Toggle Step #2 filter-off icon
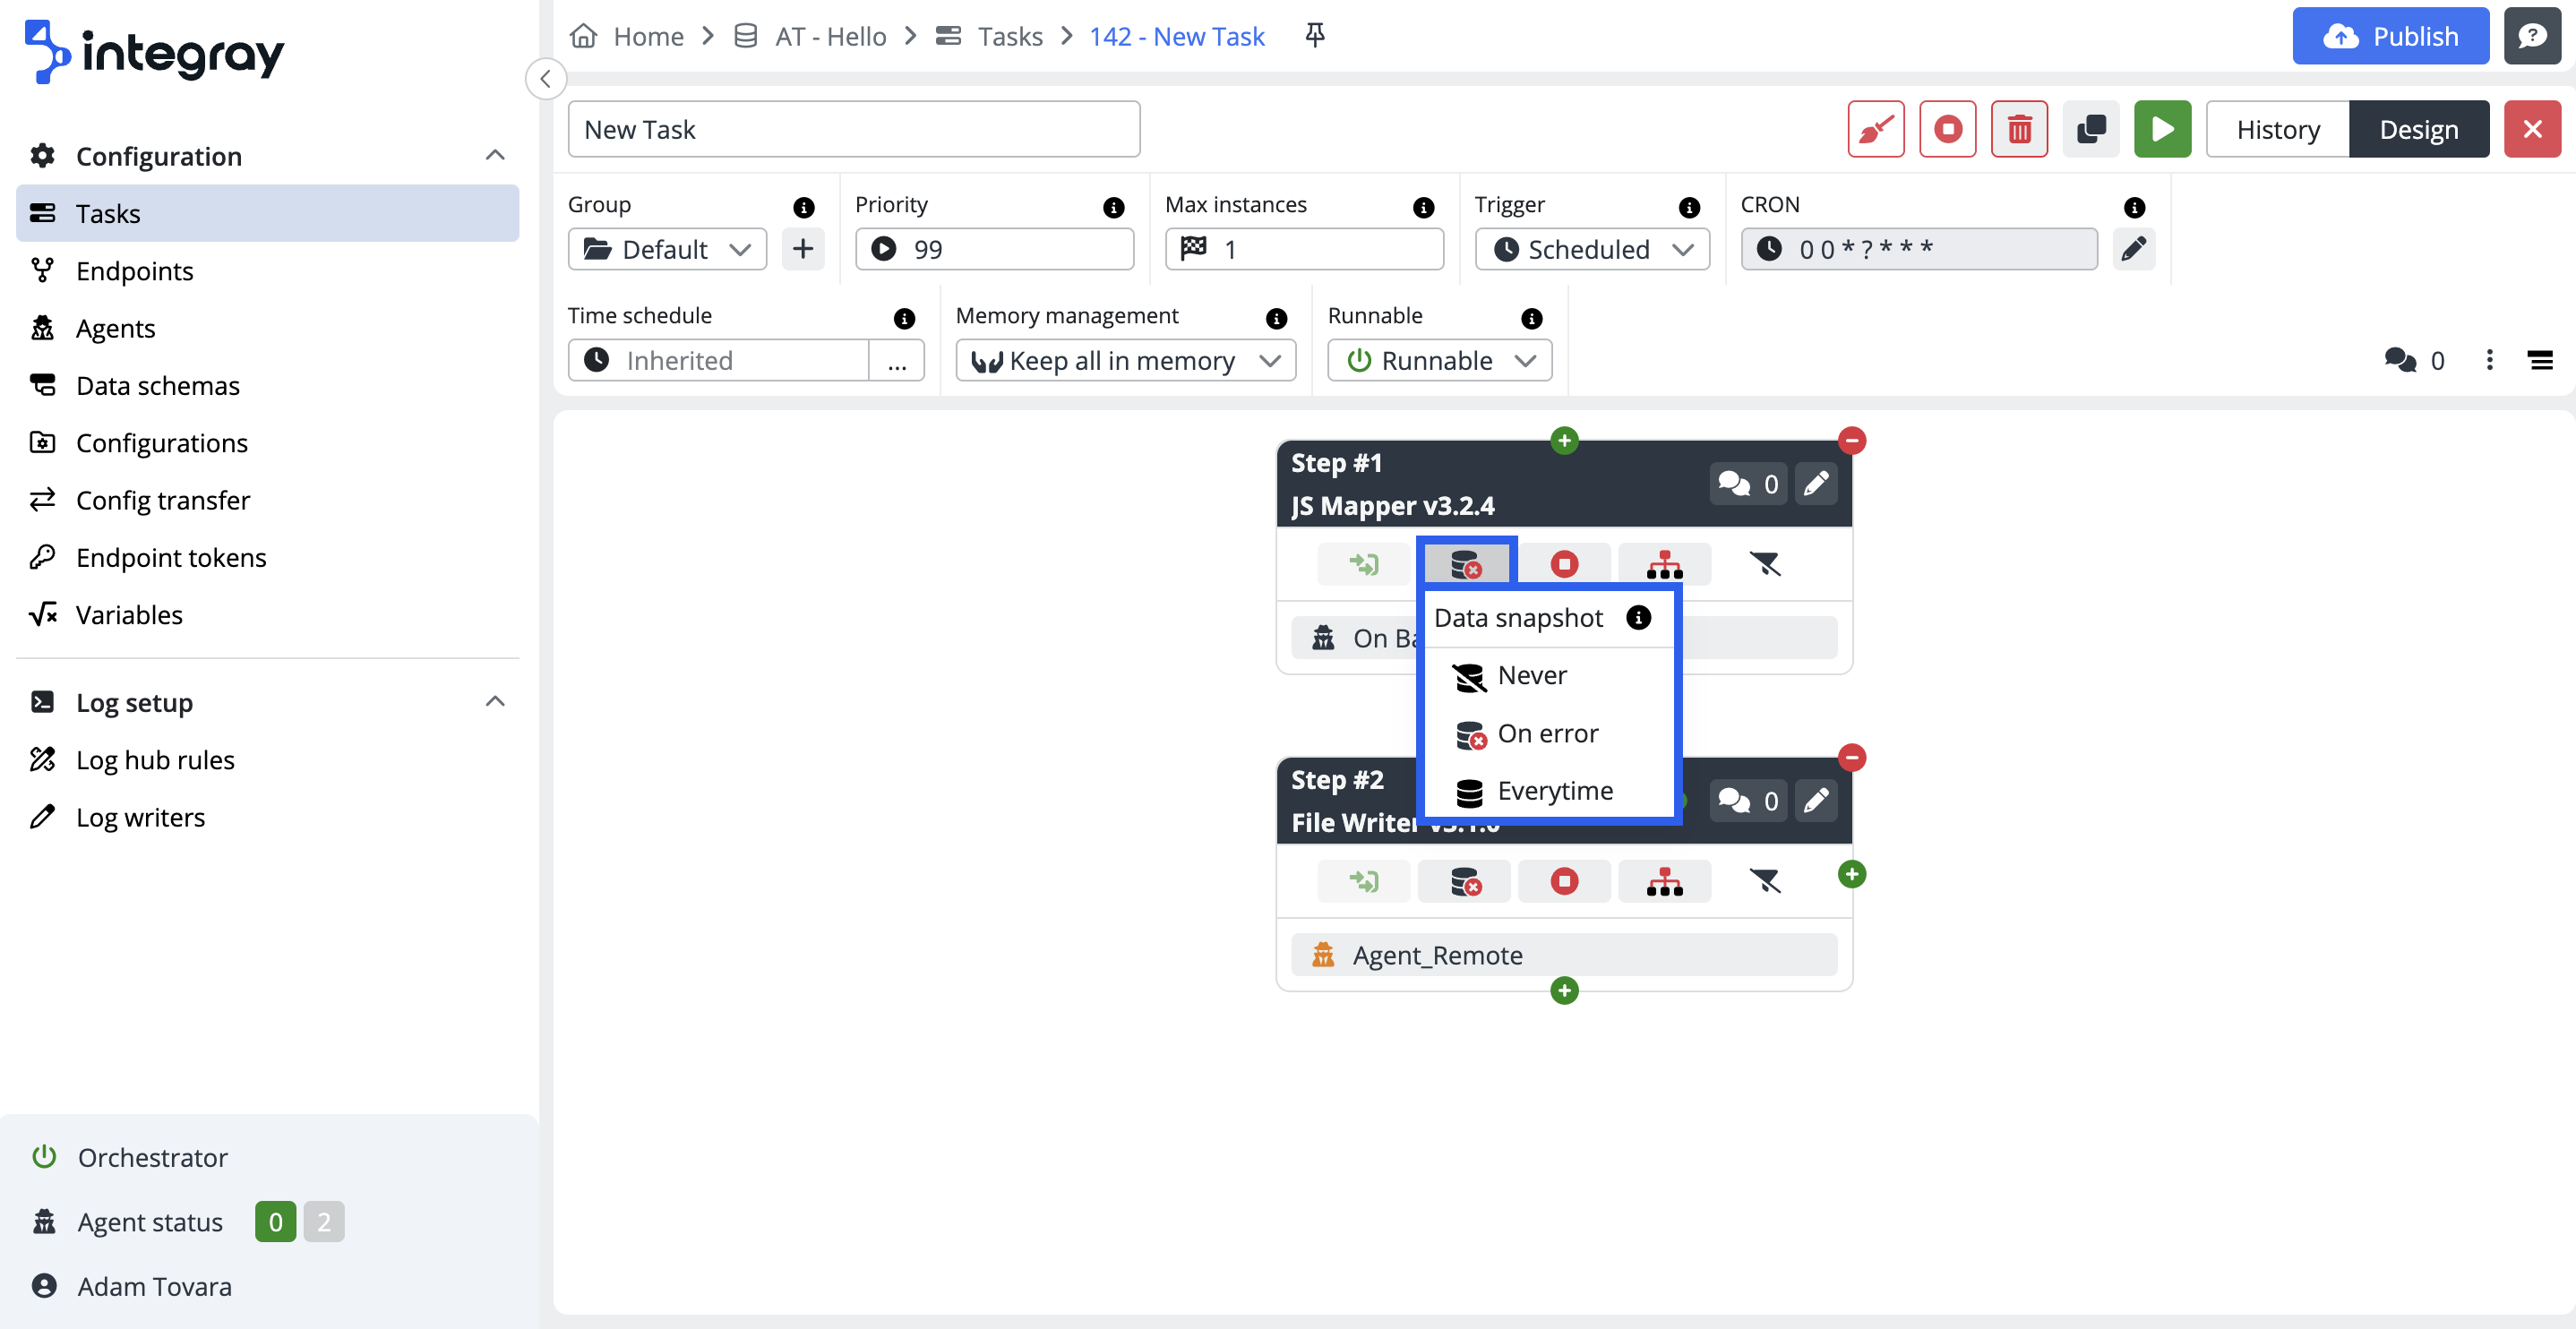The image size is (2576, 1329). pos(1765,881)
